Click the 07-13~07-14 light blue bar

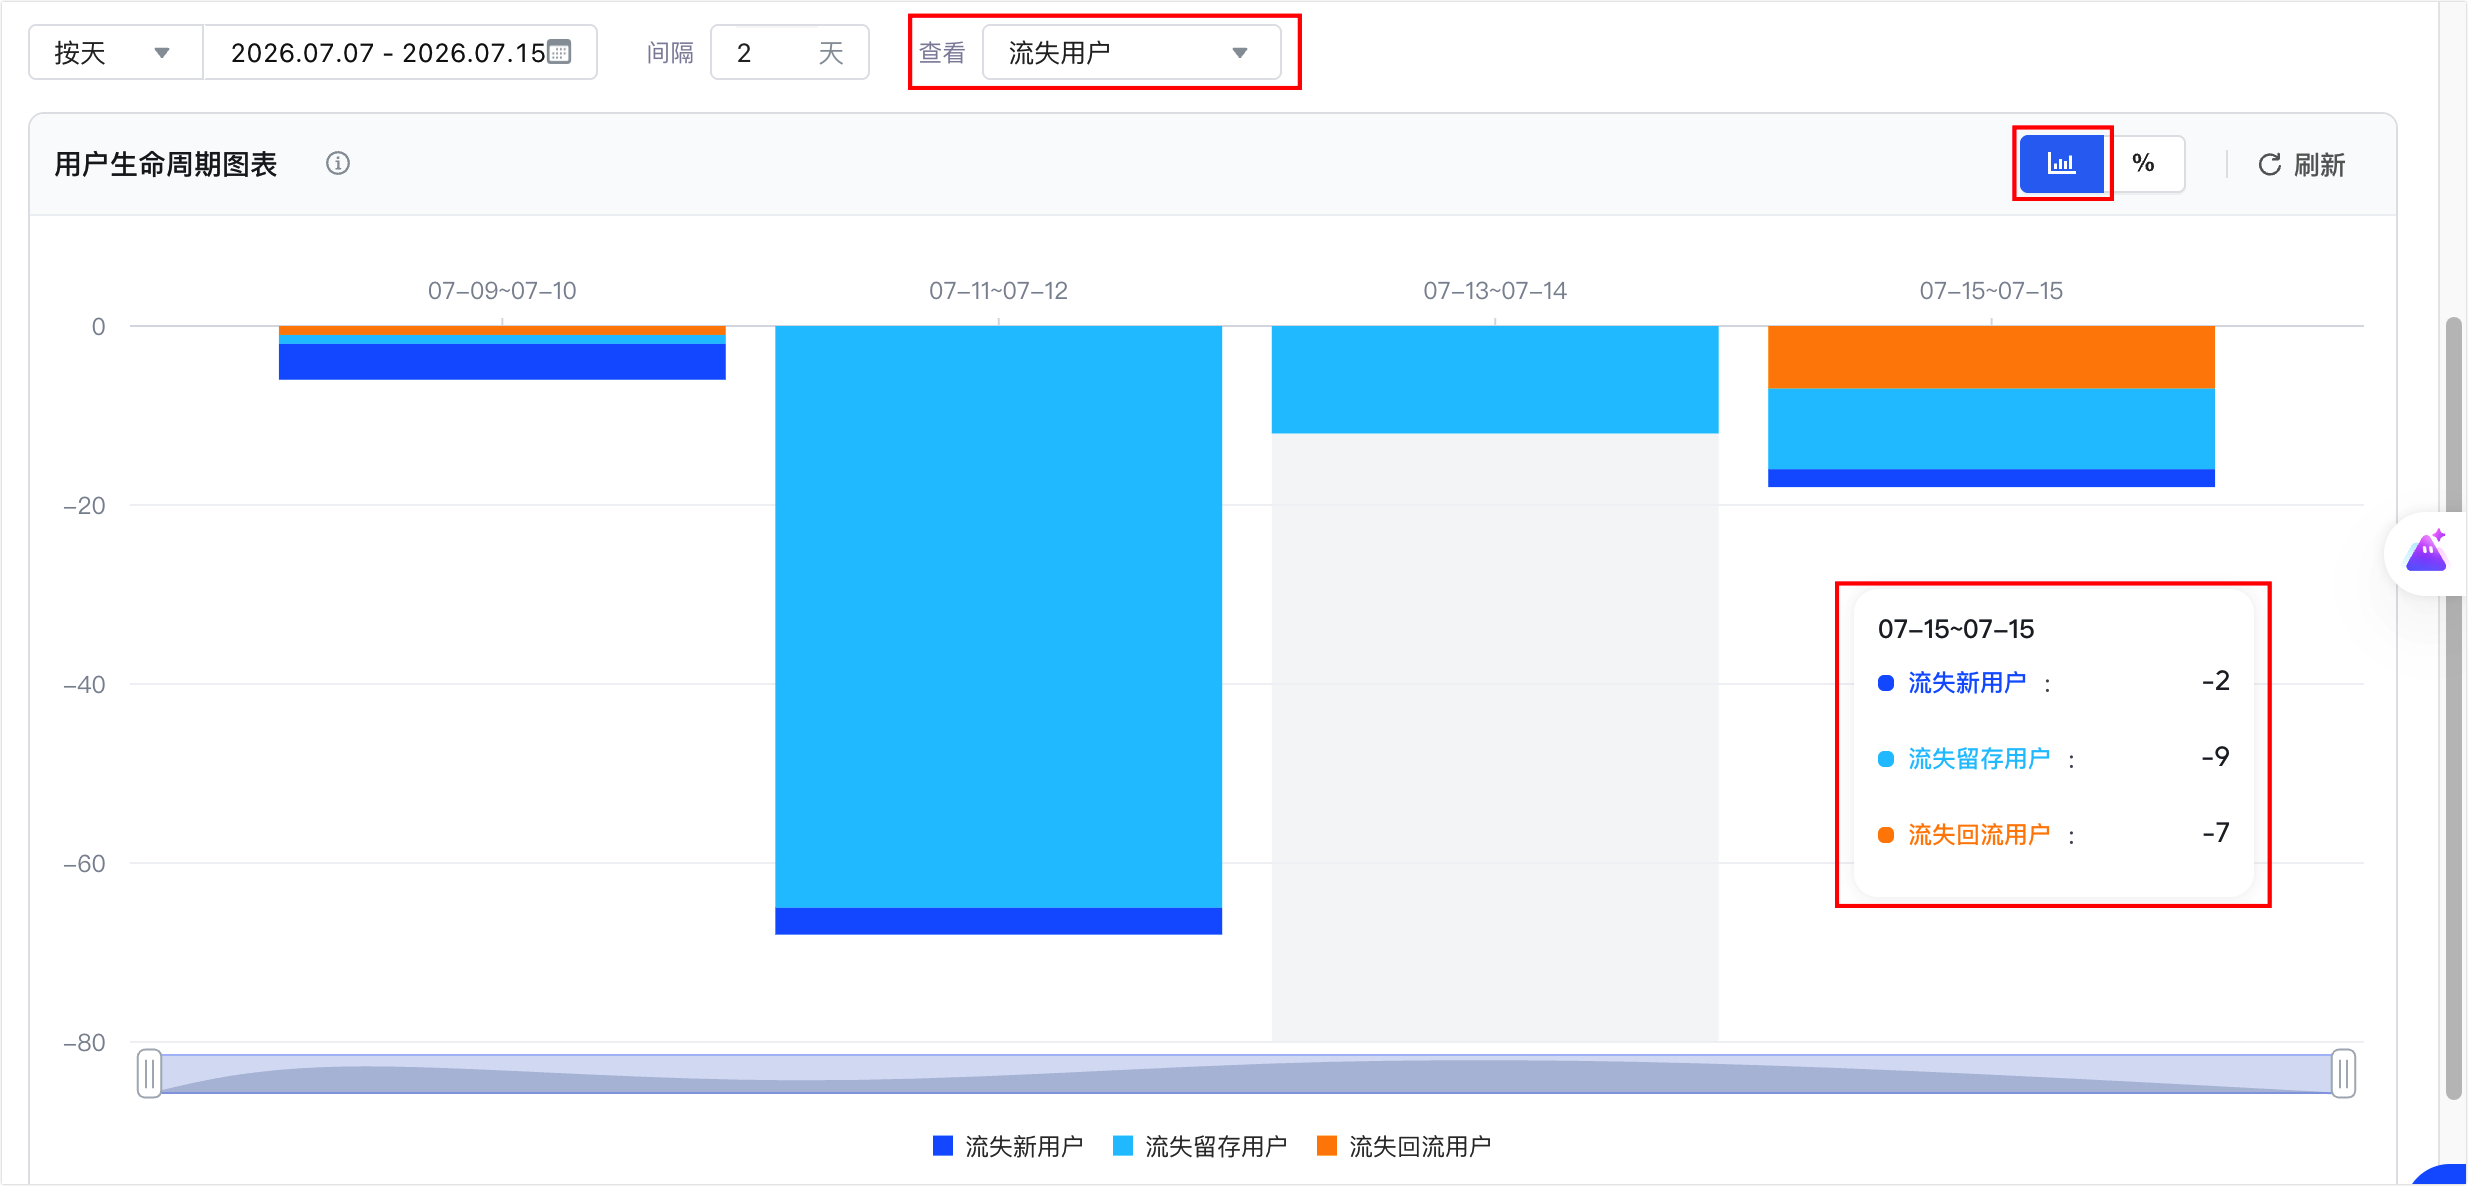(1495, 380)
